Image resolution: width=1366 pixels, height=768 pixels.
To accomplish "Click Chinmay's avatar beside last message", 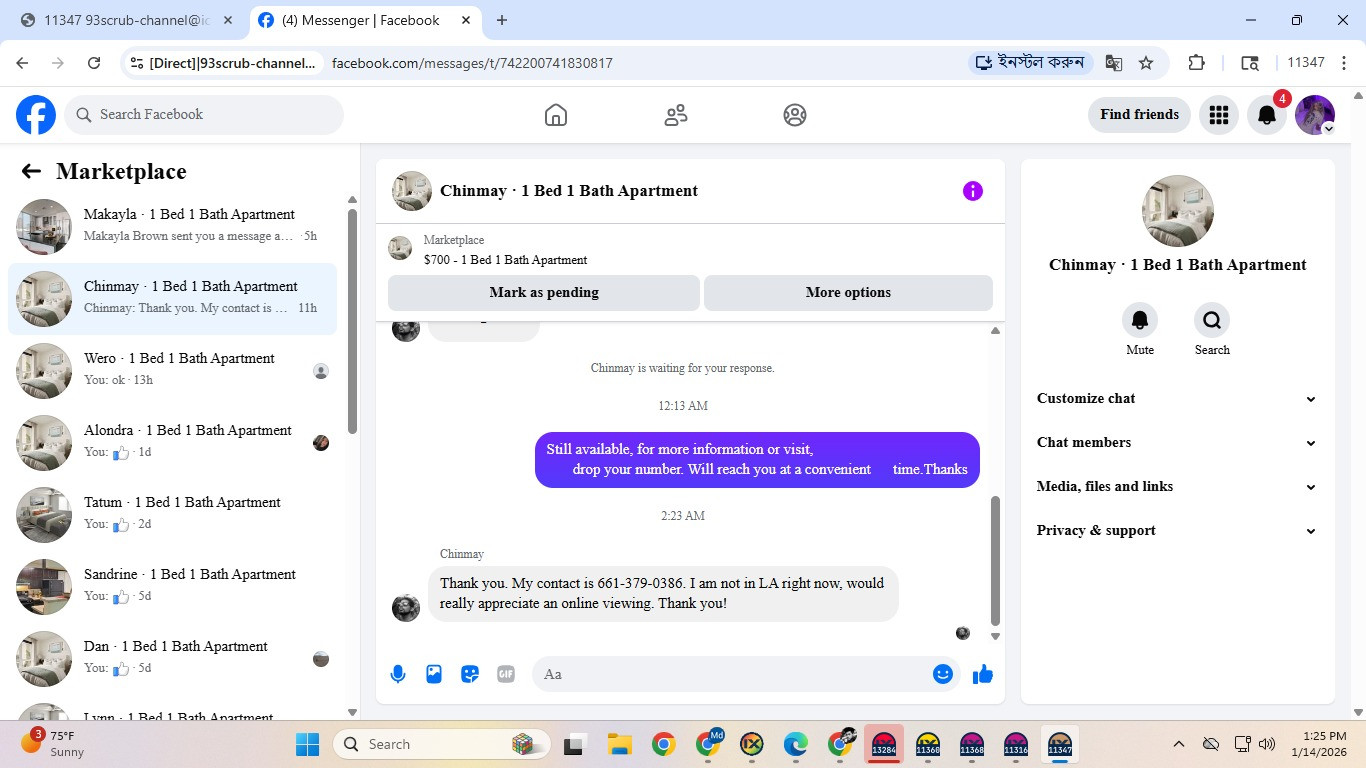I will [x=406, y=607].
